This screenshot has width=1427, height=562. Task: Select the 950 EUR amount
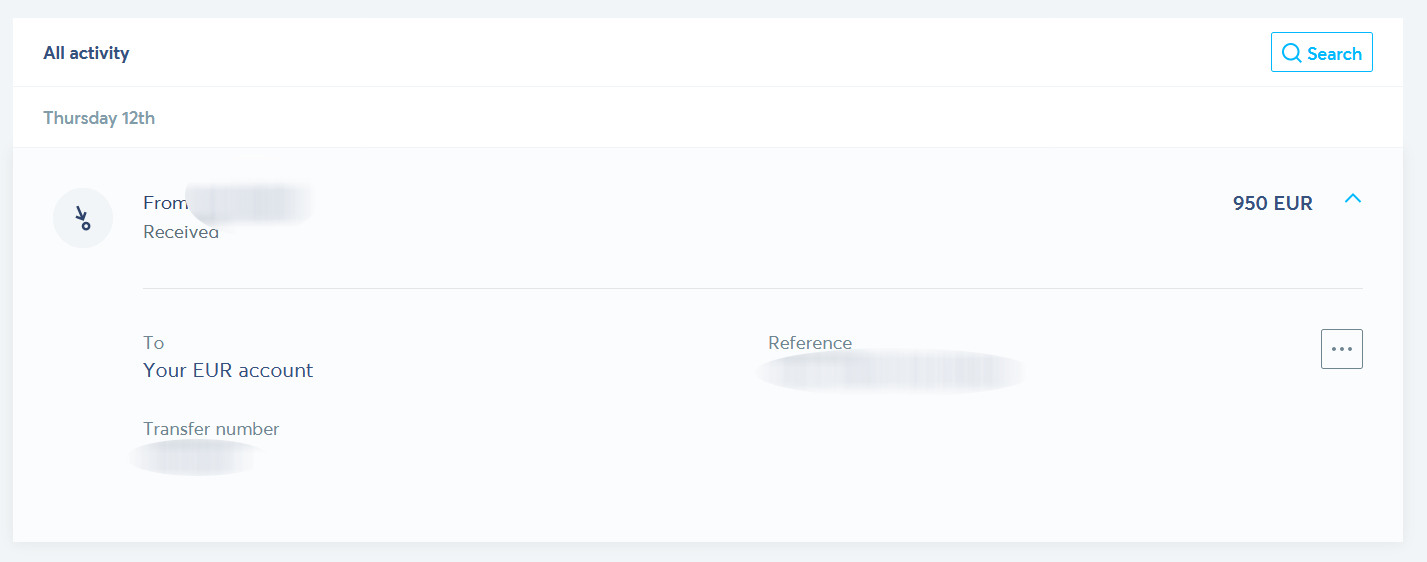click(x=1272, y=203)
